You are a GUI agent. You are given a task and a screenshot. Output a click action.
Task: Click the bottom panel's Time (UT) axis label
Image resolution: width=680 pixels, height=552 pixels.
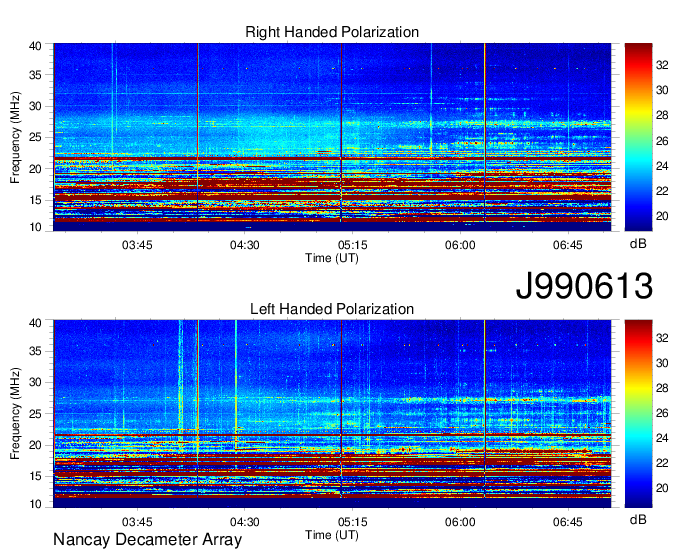point(332,535)
